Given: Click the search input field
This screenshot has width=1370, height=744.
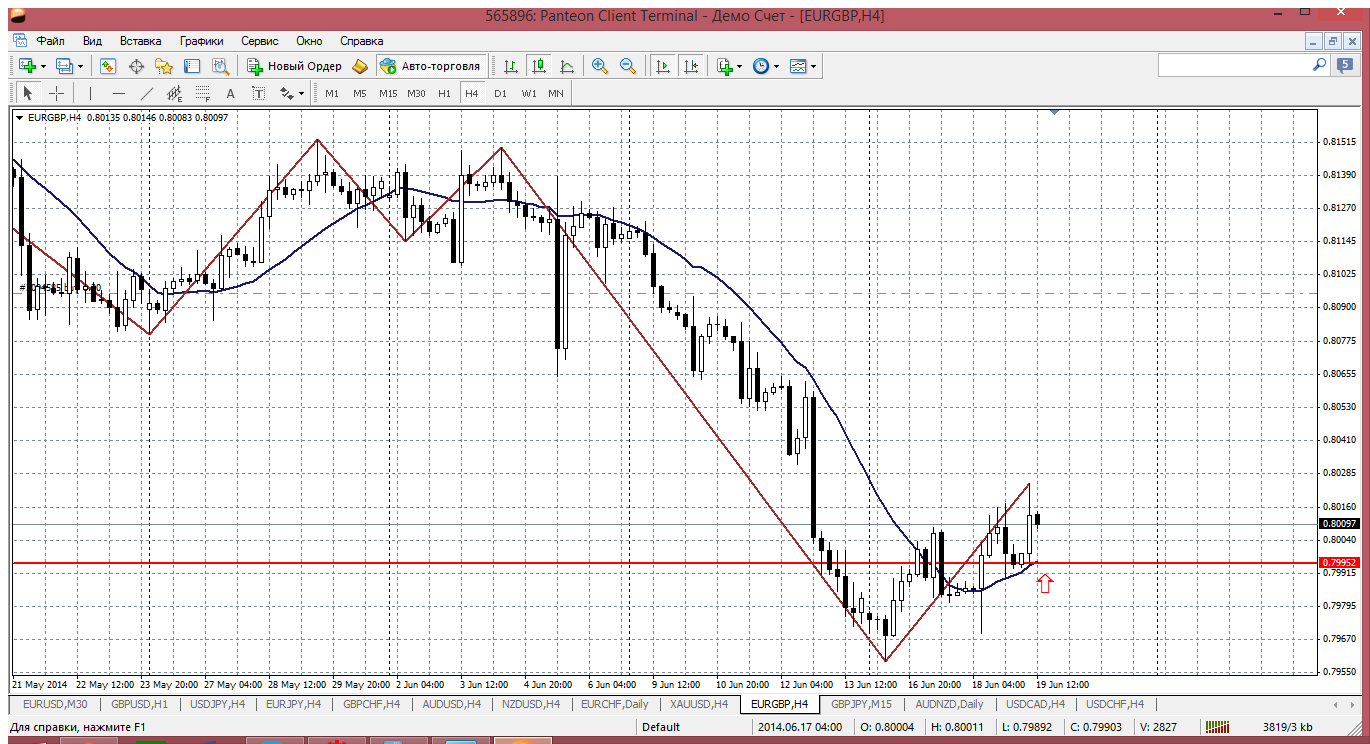Looking at the screenshot, I should (x=1234, y=65).
